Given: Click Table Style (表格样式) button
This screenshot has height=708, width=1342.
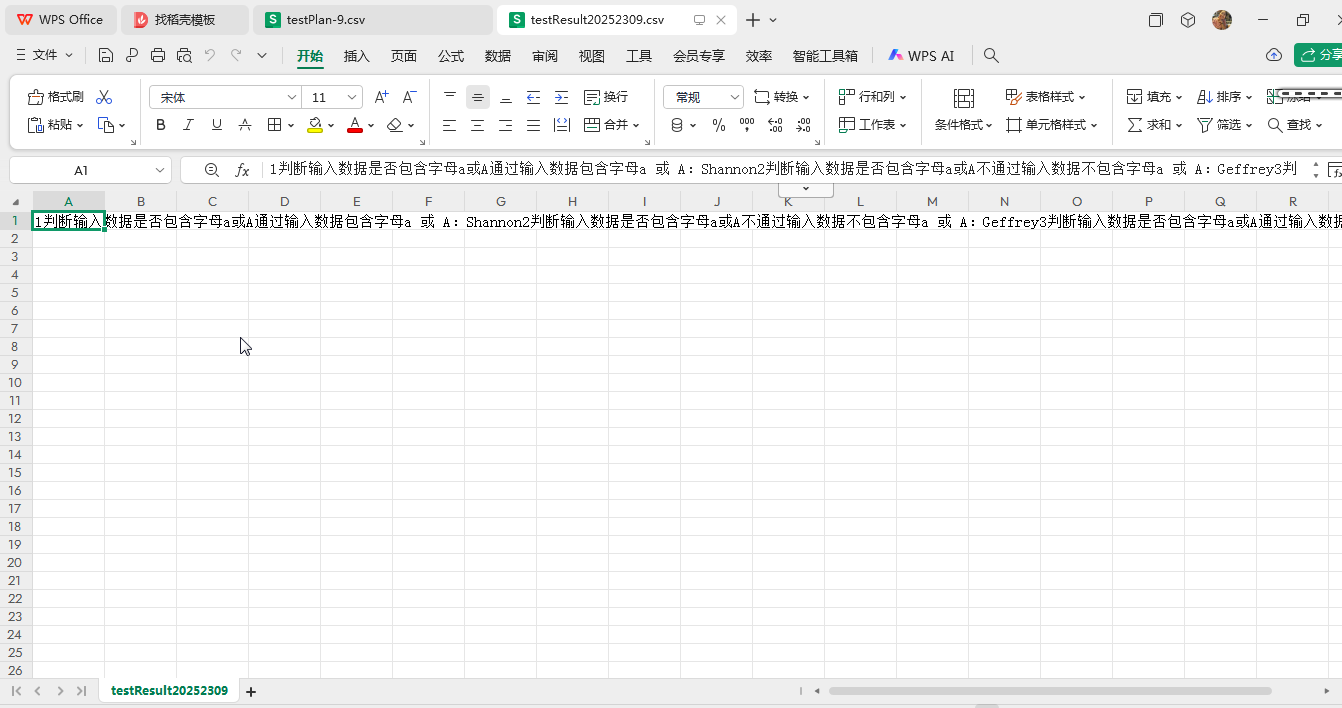Looking at the screenshot, I should point(1045,97).
